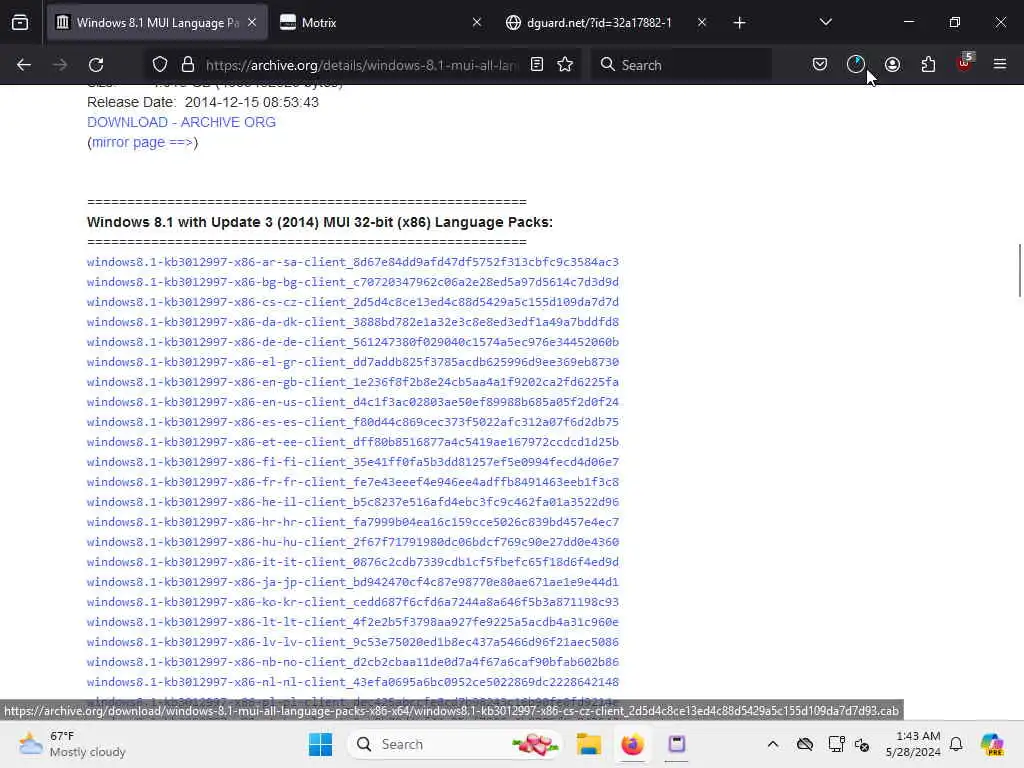
Task: Download x86 ko-kr language pack
Action: (x=353, y=602)
